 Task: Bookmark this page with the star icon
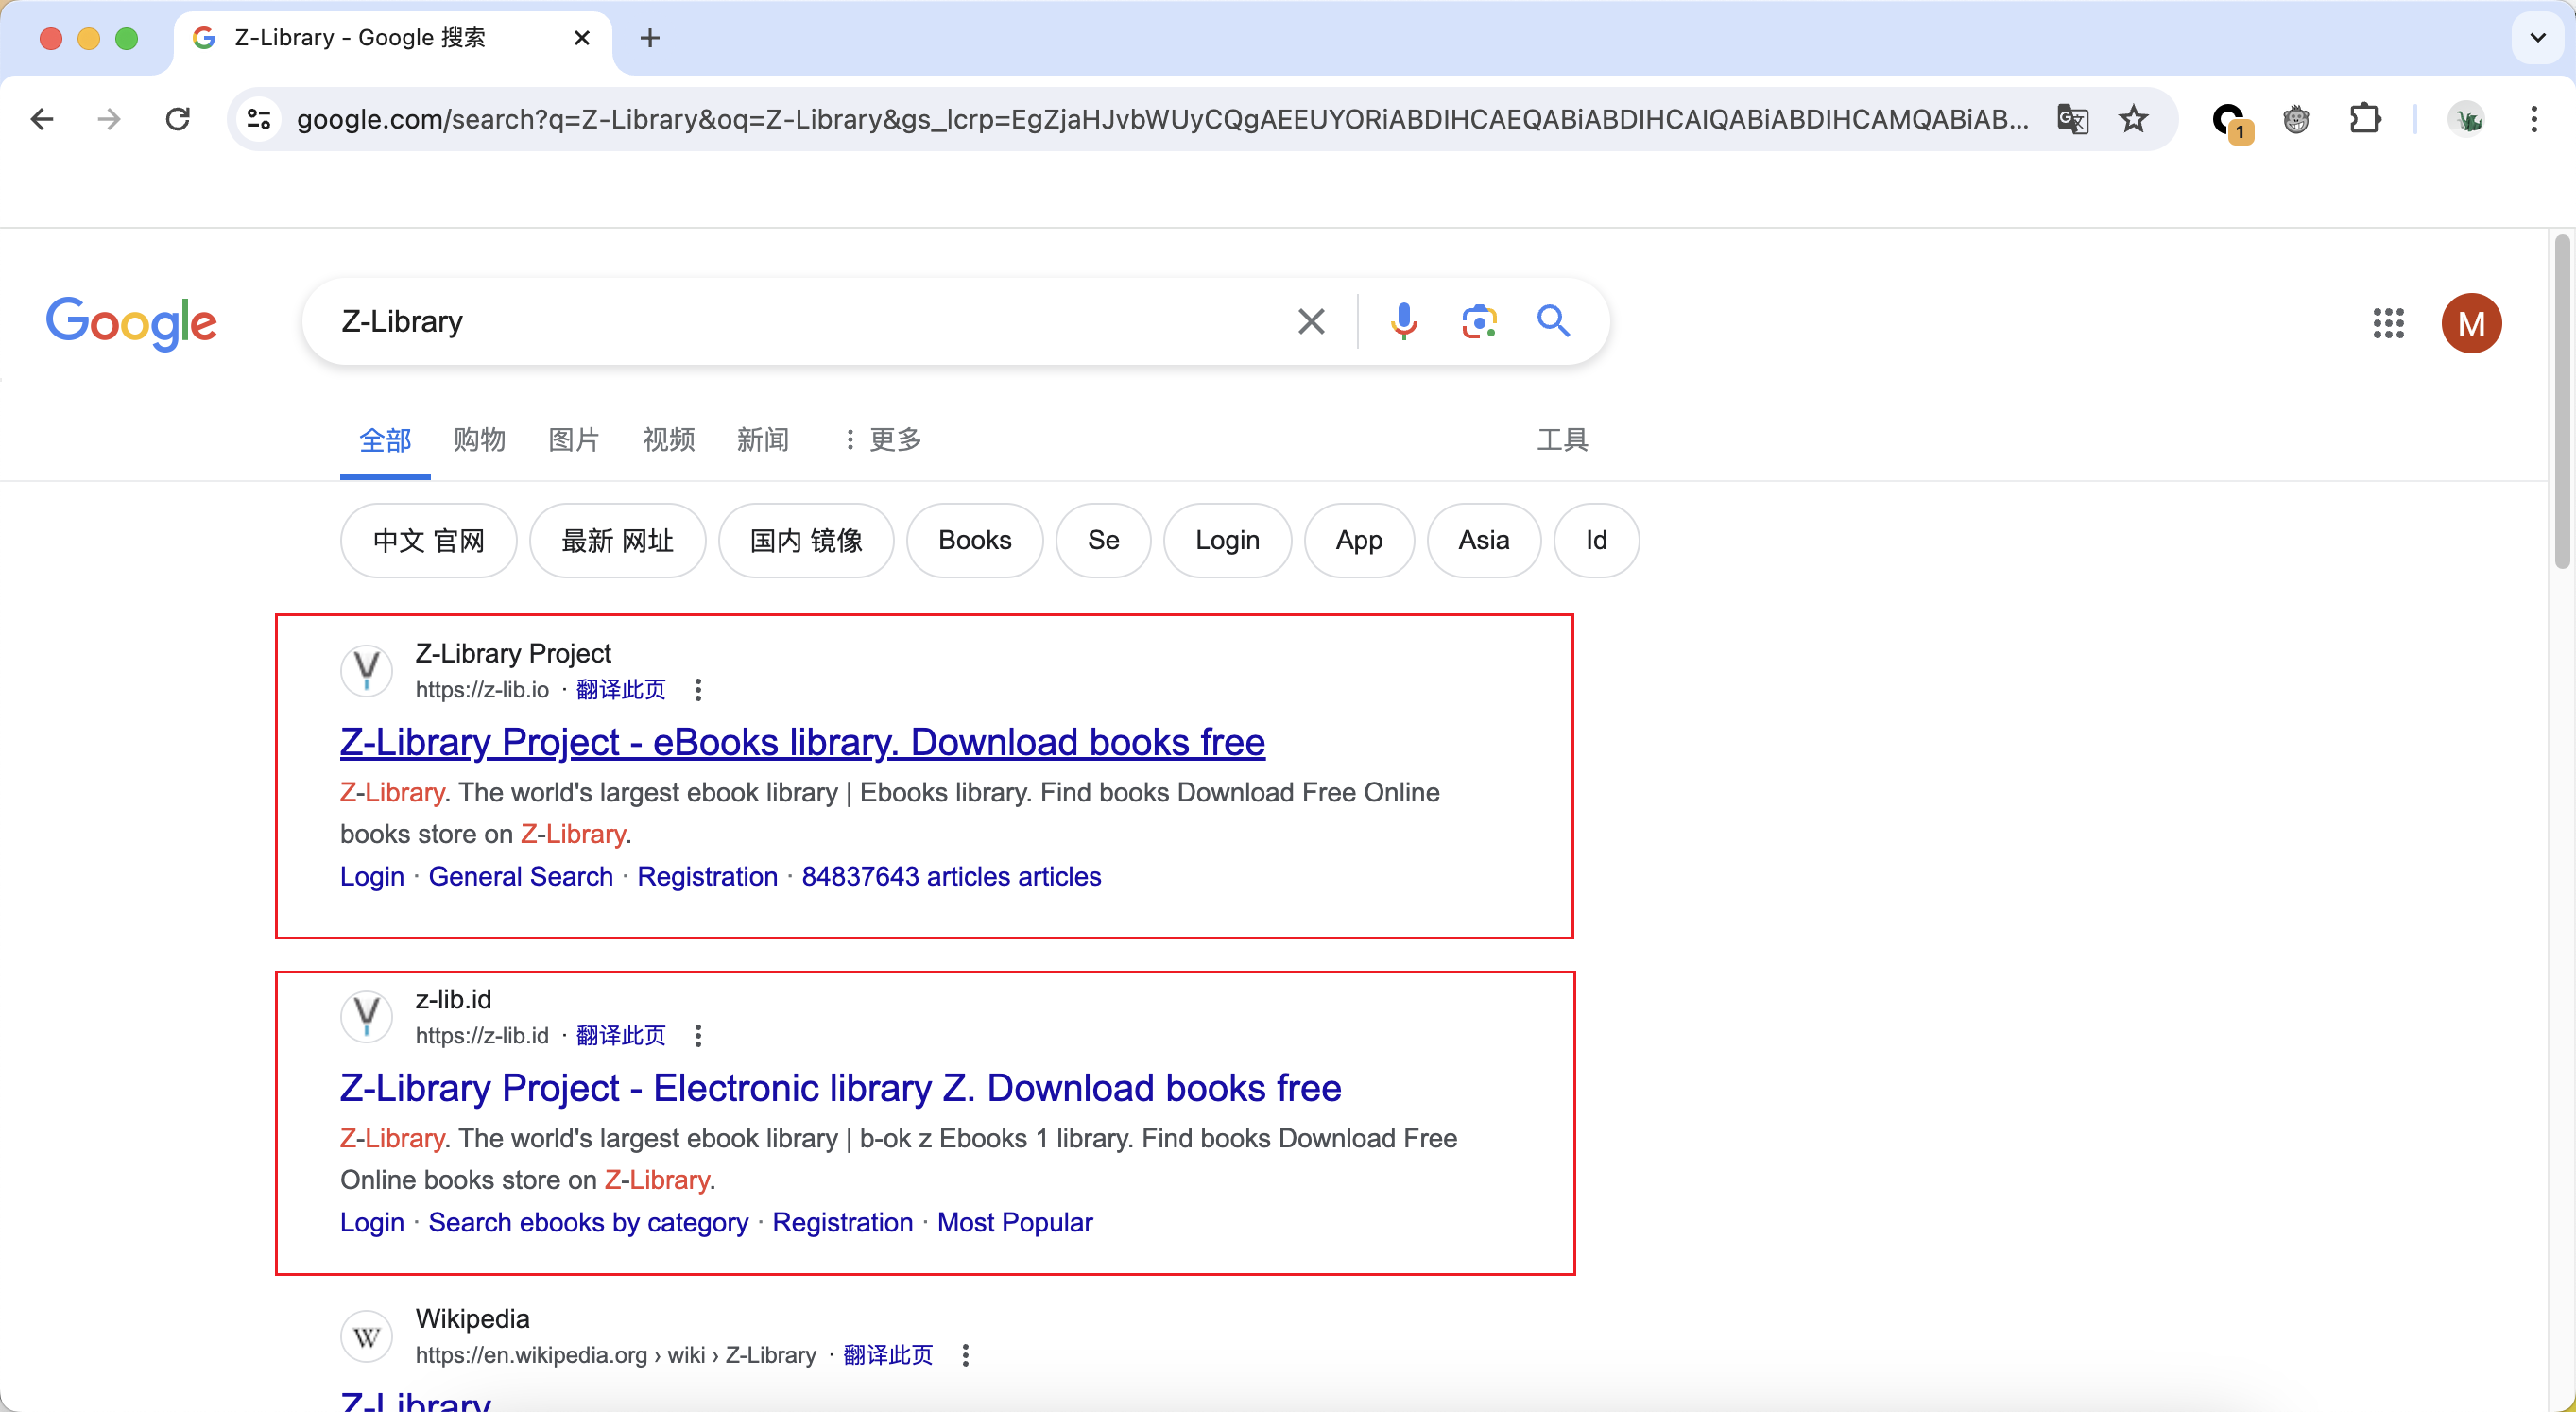[x=2134, y=119]
